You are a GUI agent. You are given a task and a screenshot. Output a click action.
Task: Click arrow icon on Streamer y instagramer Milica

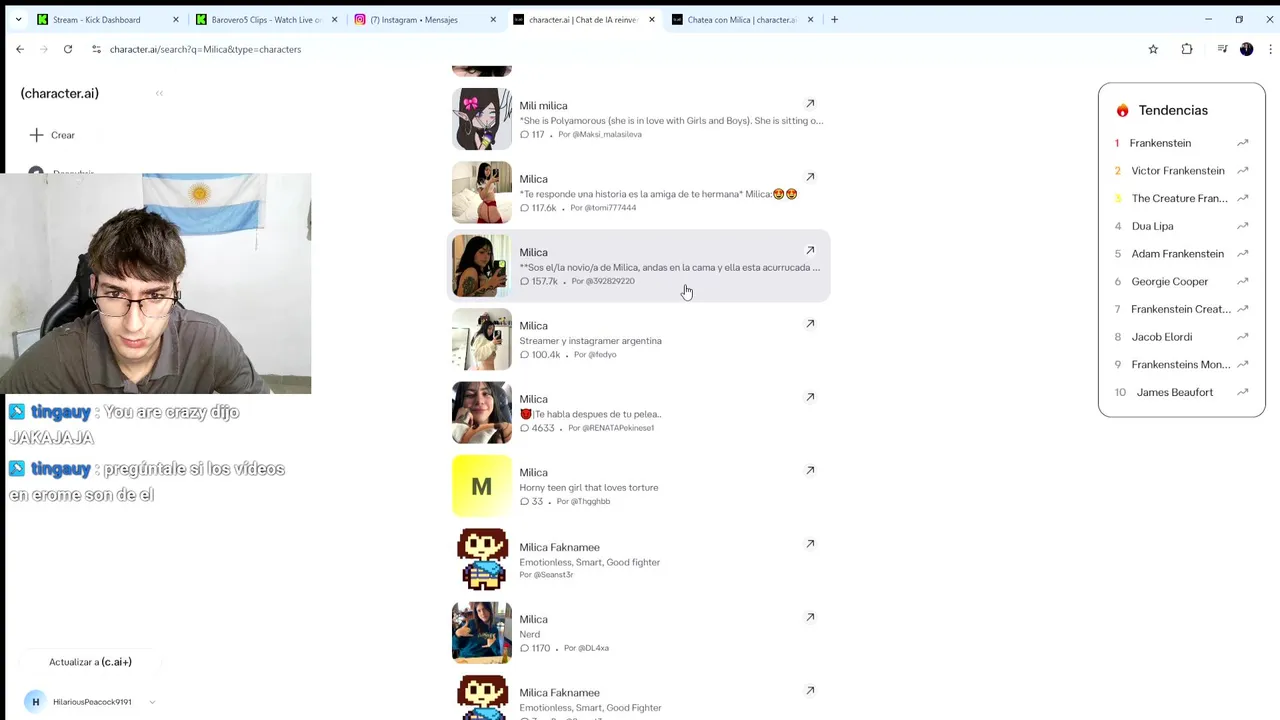[810, 323]
